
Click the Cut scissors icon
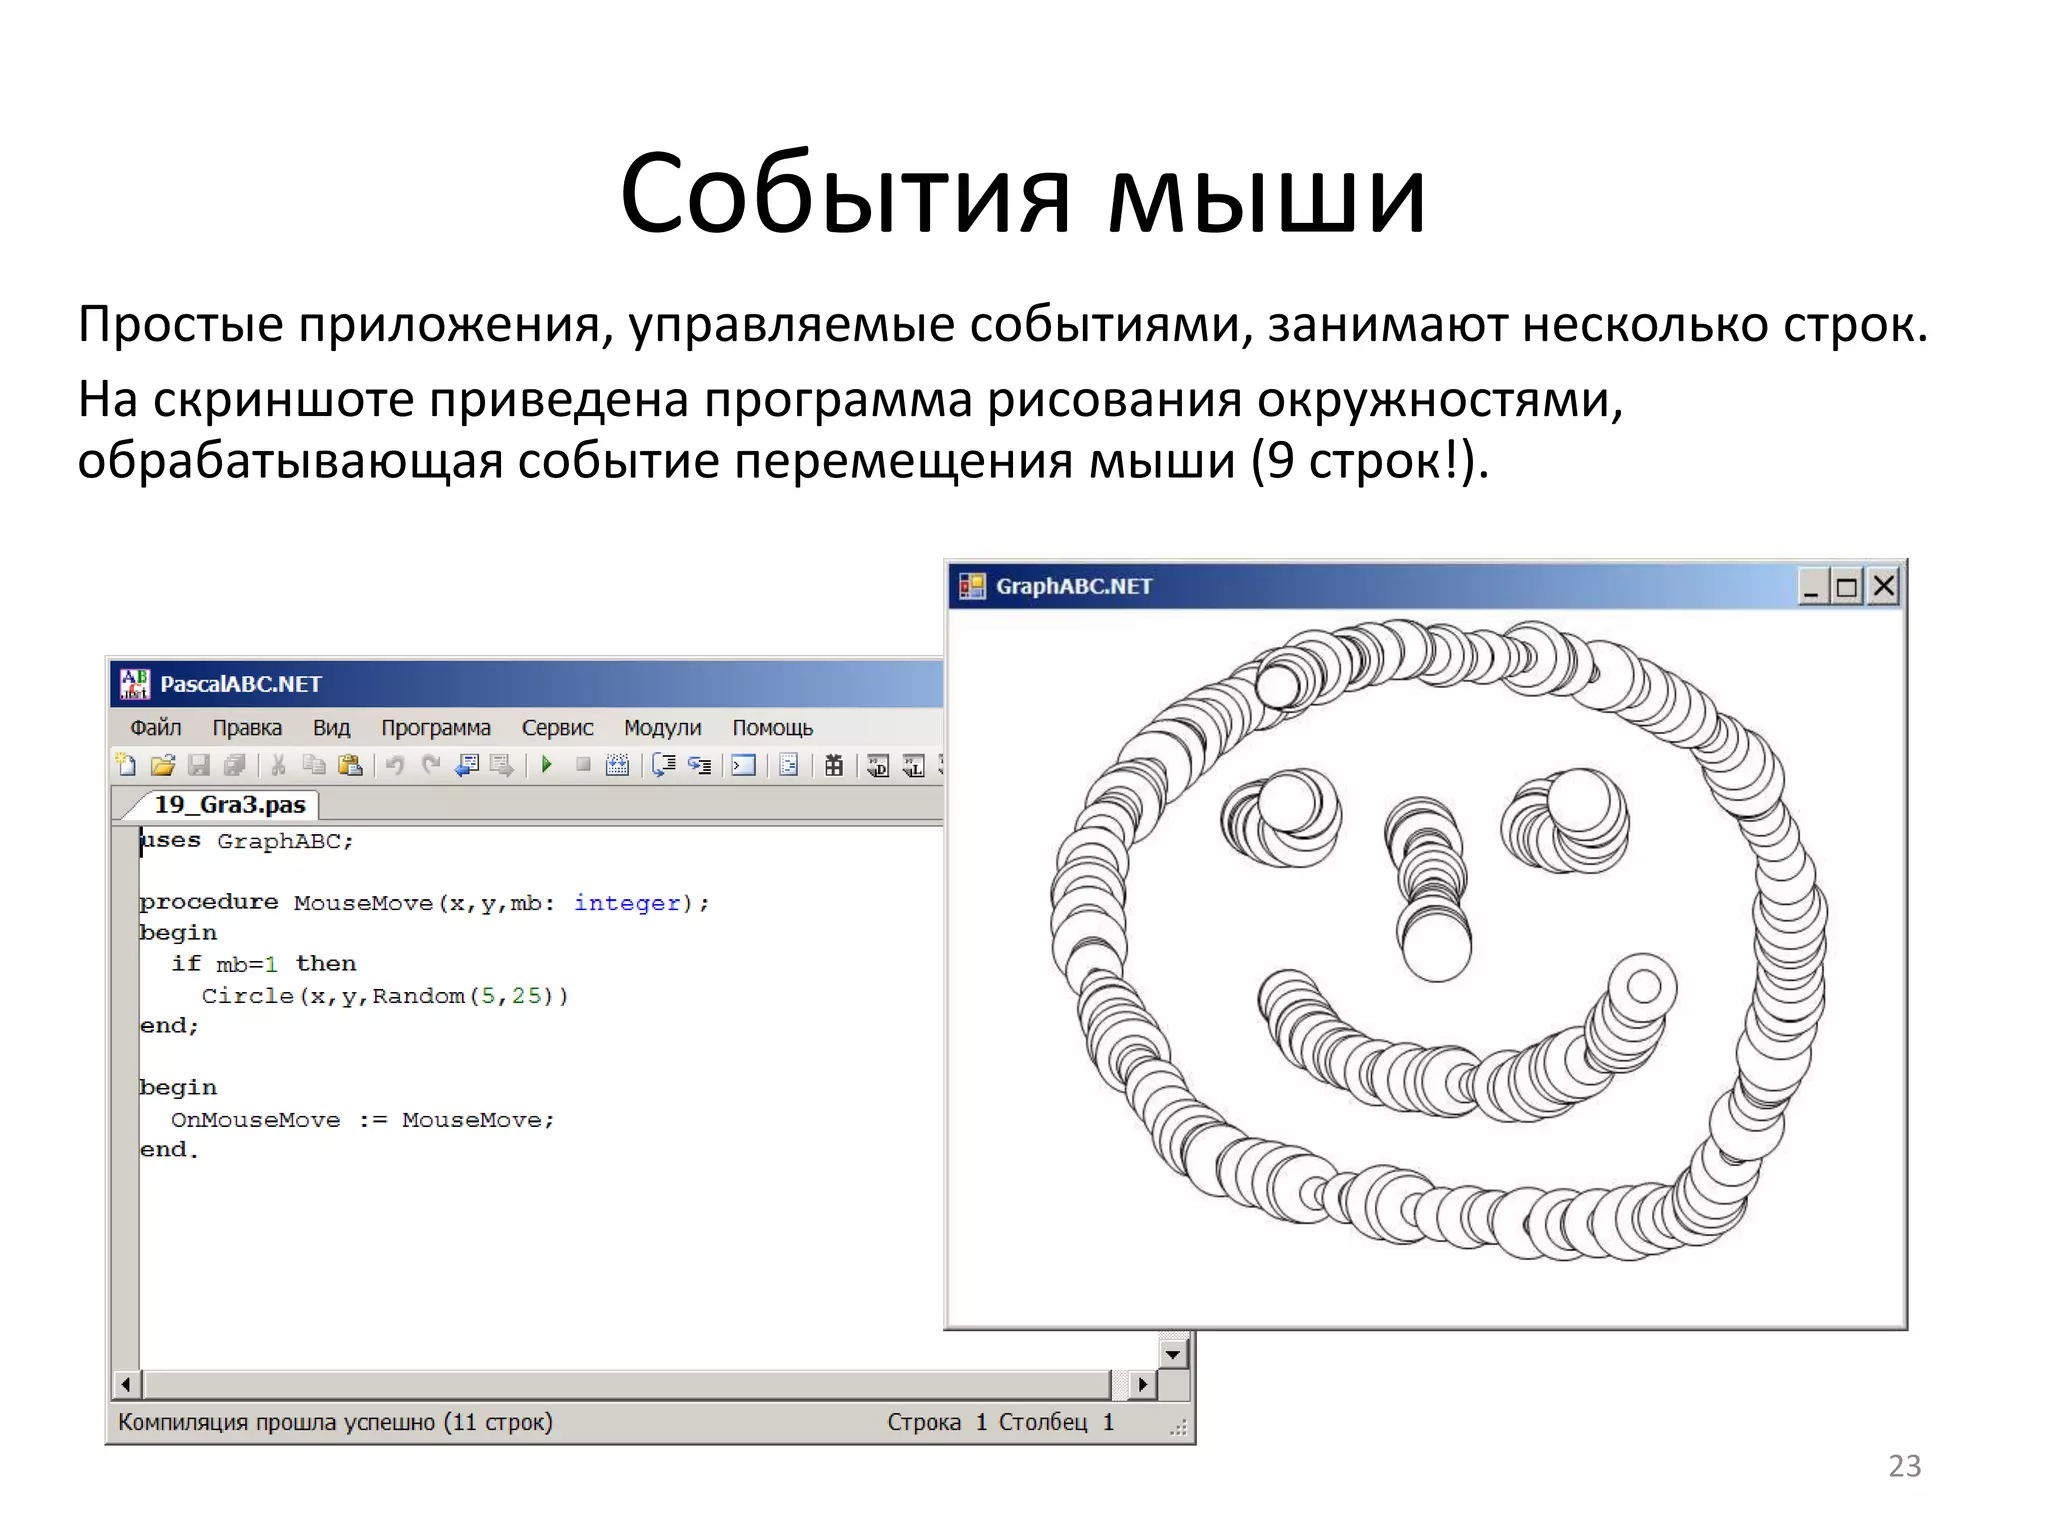278,765
